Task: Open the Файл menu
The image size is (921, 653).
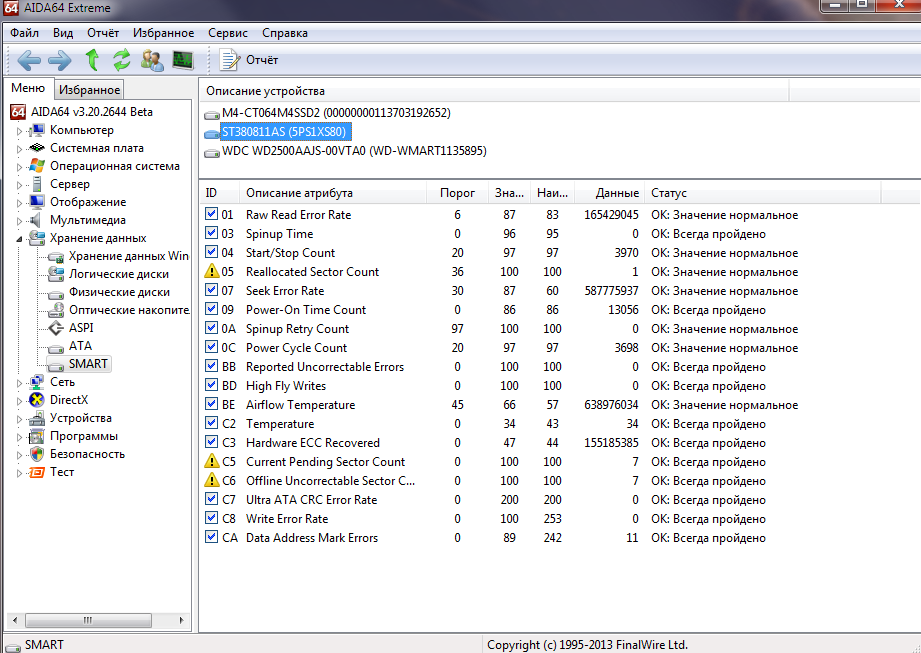Action: tap(24, 33)
